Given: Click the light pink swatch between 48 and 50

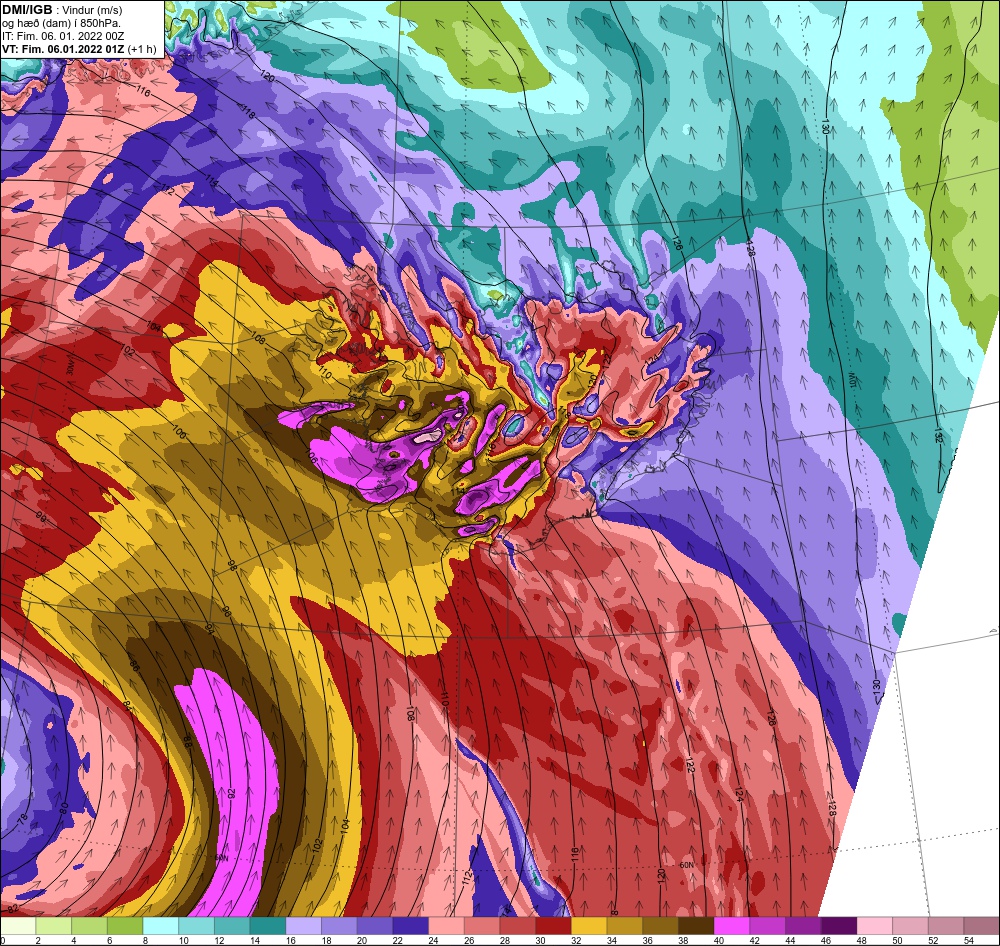Looking at the screenshot, I should [x=876, y=926].
